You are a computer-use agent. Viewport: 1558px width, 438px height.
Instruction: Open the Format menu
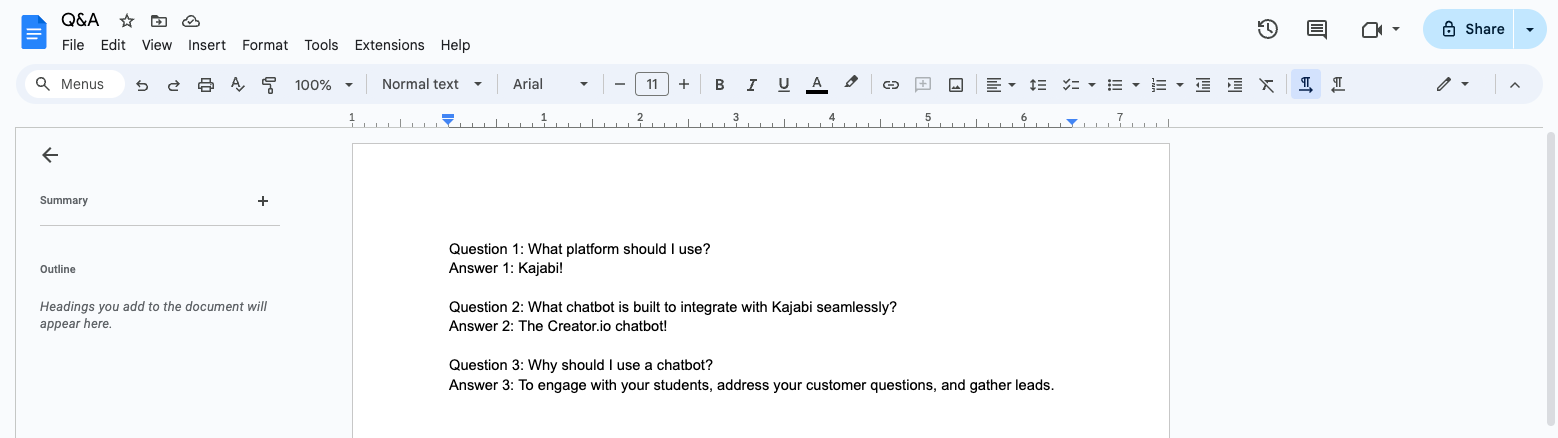point(265,45)
